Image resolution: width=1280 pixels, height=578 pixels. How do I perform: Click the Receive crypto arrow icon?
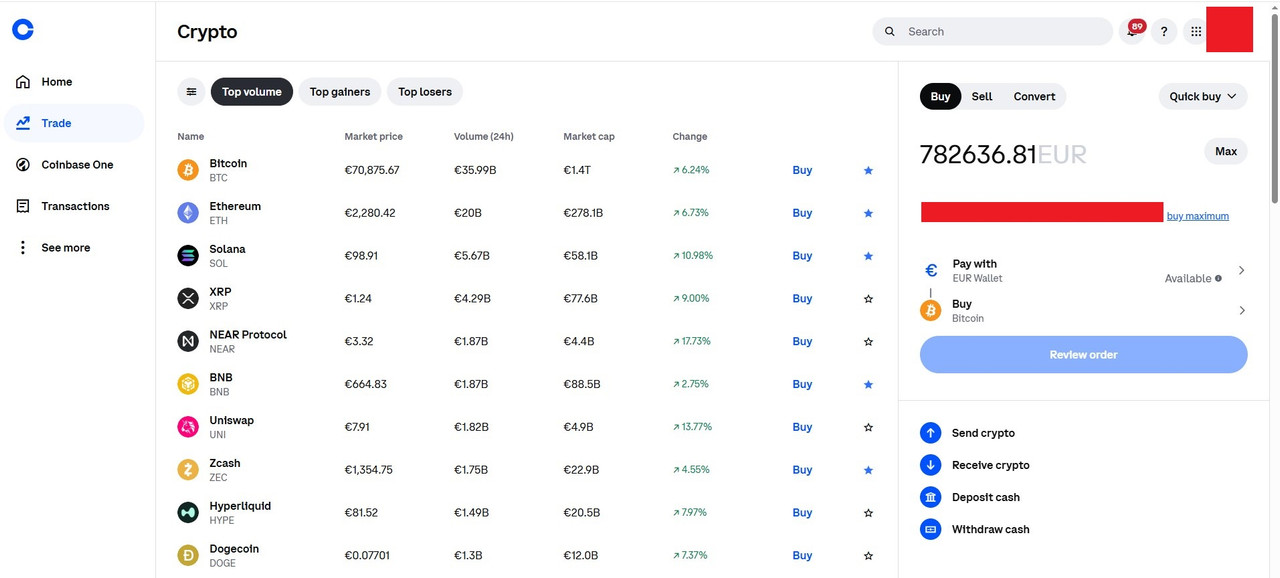pos(931,465)
